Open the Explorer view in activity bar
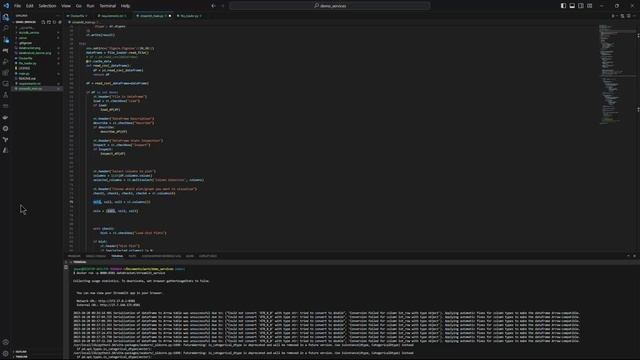The width and height of the screenshot is (640, 360). [x=6, y=18]
